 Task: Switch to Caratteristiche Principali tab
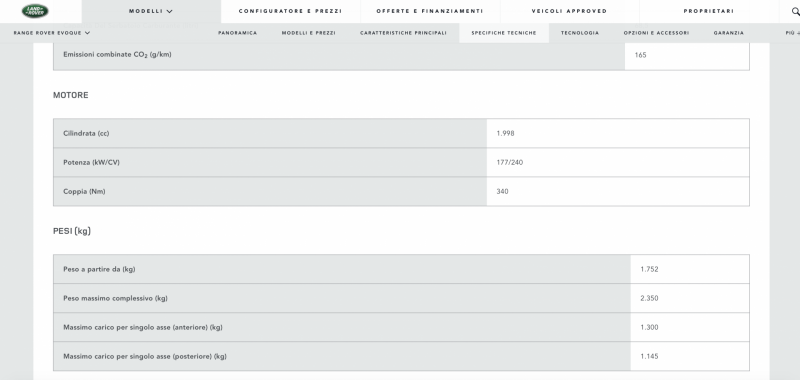pyautogui.click(x=404, y=33)
